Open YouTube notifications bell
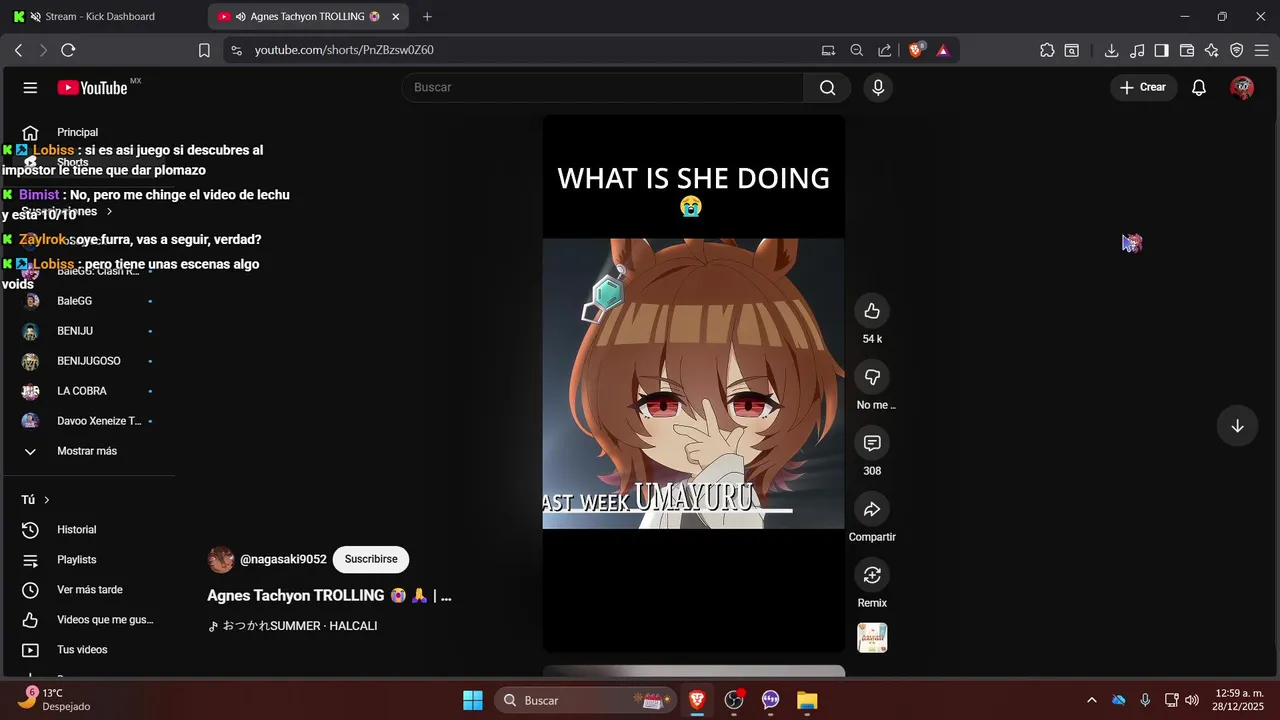1280x720 pixels. [x=1199, y=88]
